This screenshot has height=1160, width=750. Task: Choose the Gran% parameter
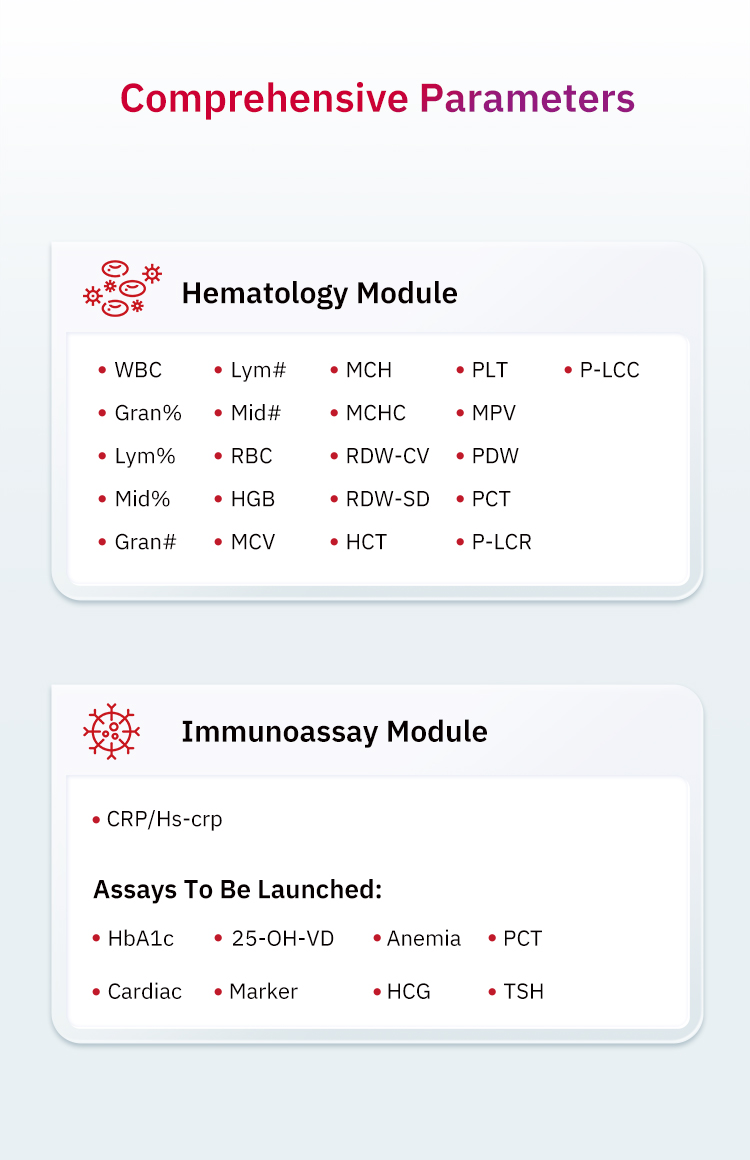[x=147, y=413]
